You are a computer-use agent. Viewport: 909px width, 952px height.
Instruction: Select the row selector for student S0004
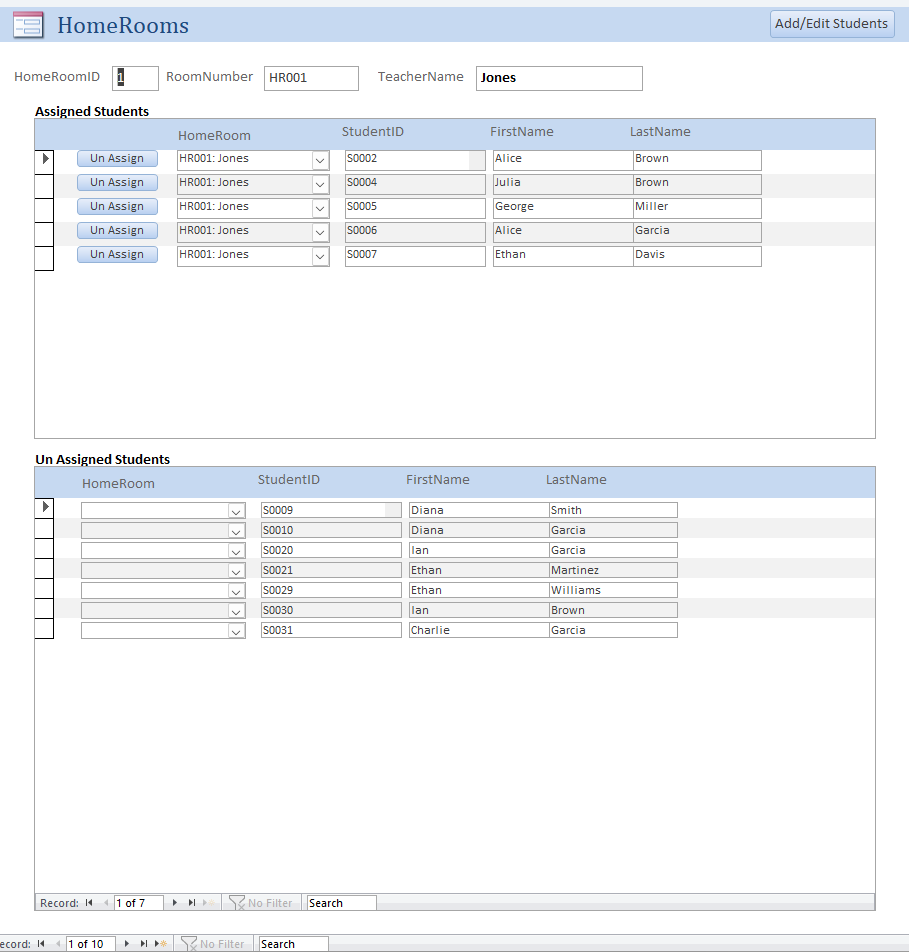pyautogui.click(x=44, y=183)
